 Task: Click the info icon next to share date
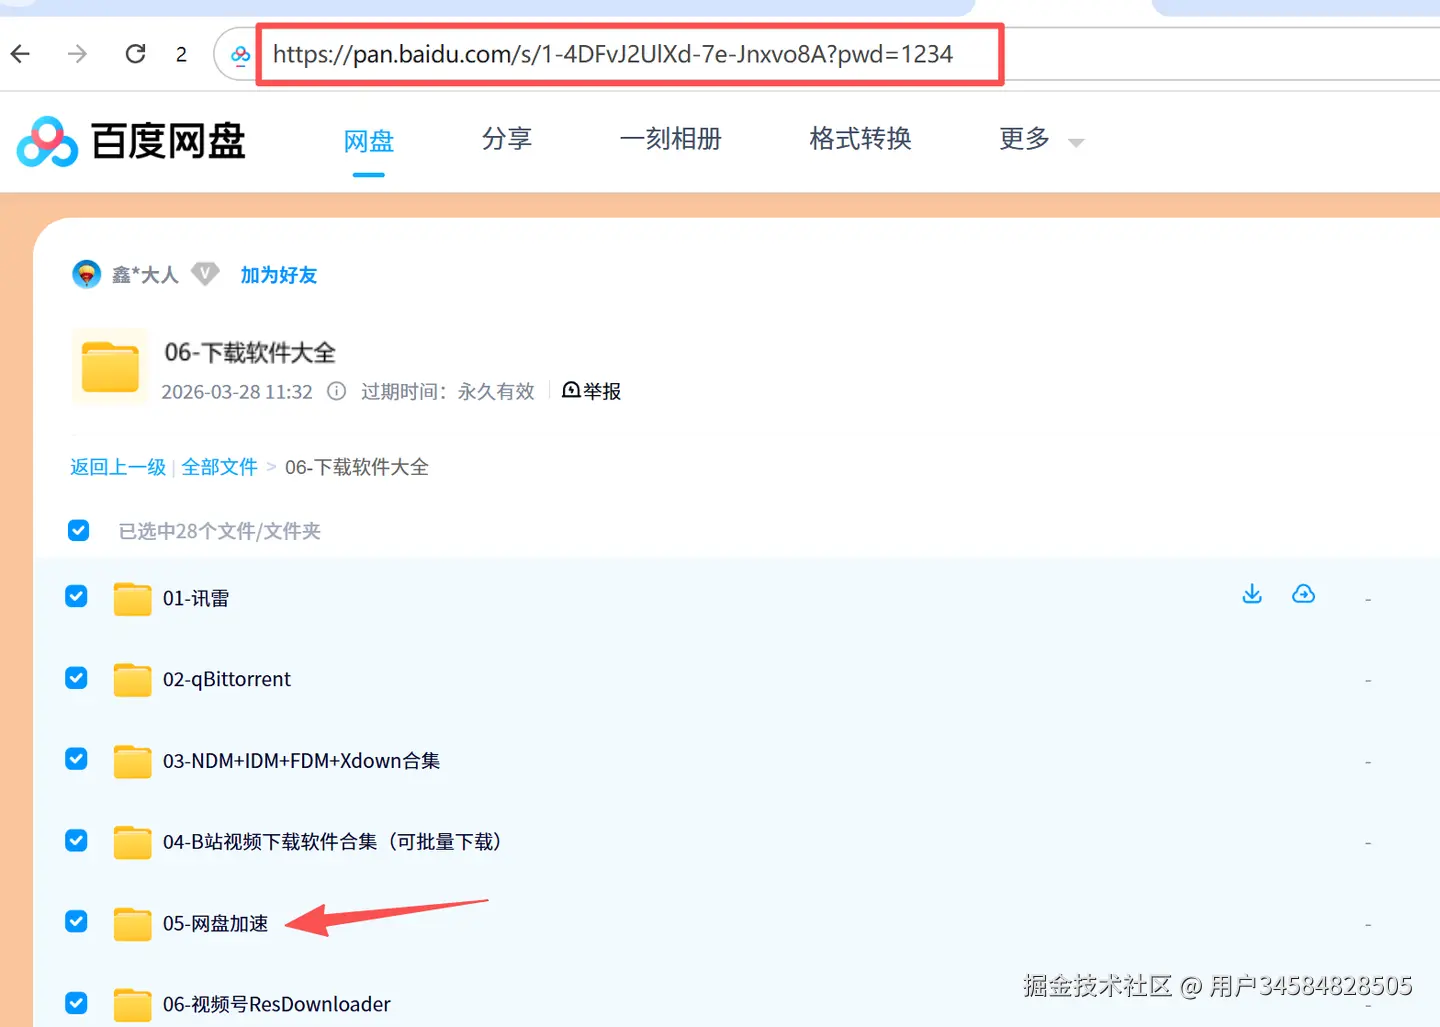click(x=337, y=391)
